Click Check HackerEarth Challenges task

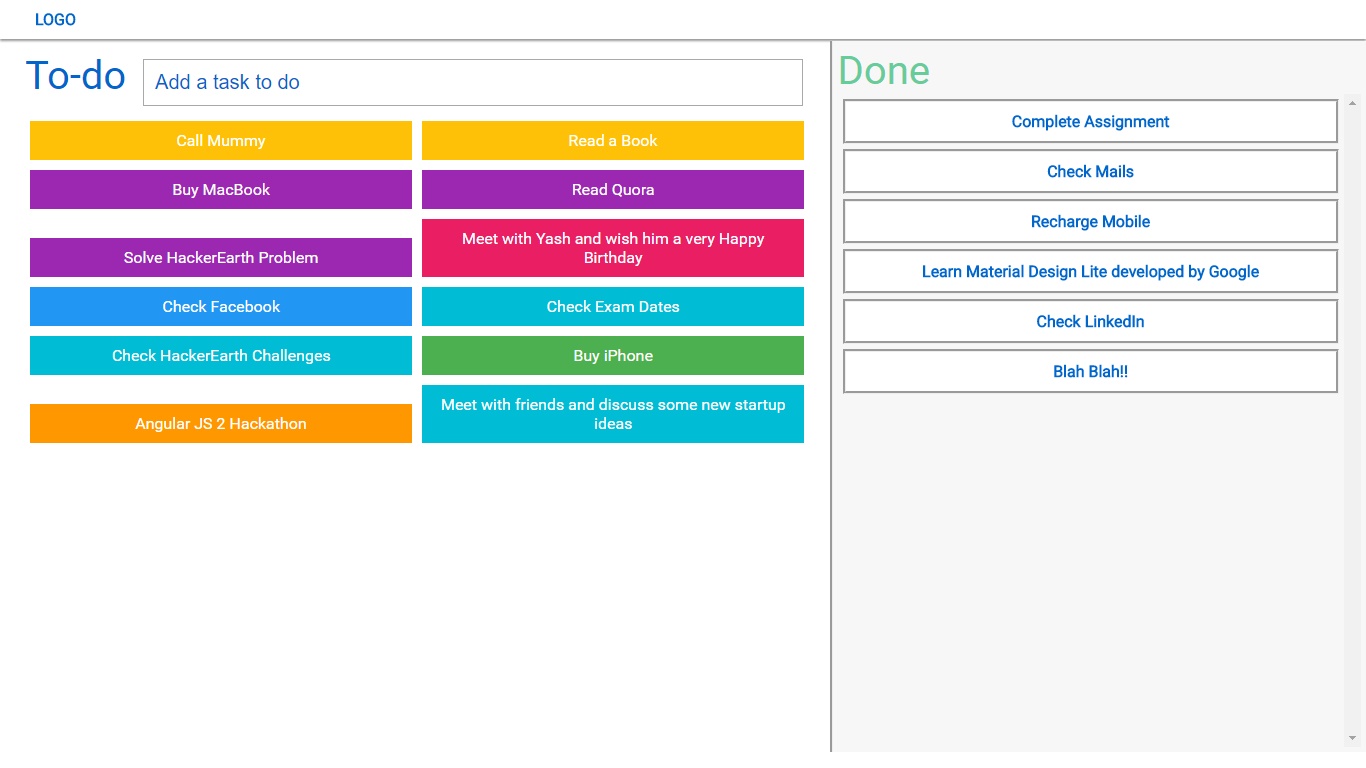(x=221, y=356)
